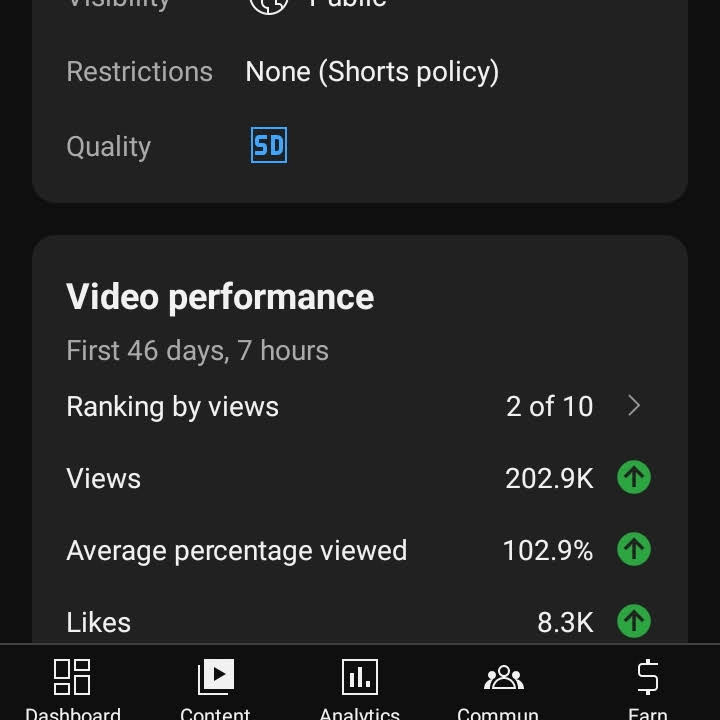Open the Dashboard icon in bottom navigation
This screenshot has width=720, height=720.
point(72,677)
